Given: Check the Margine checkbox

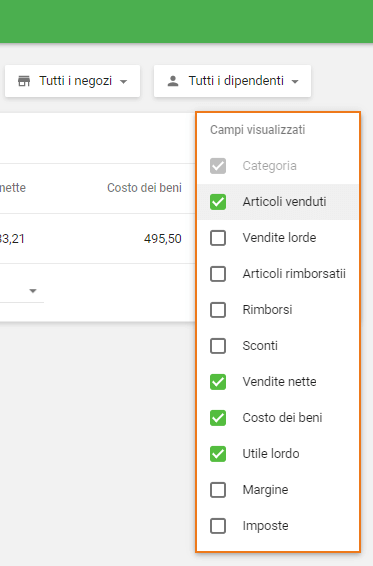Looking at the screenshot, I should tap(218, 490).
